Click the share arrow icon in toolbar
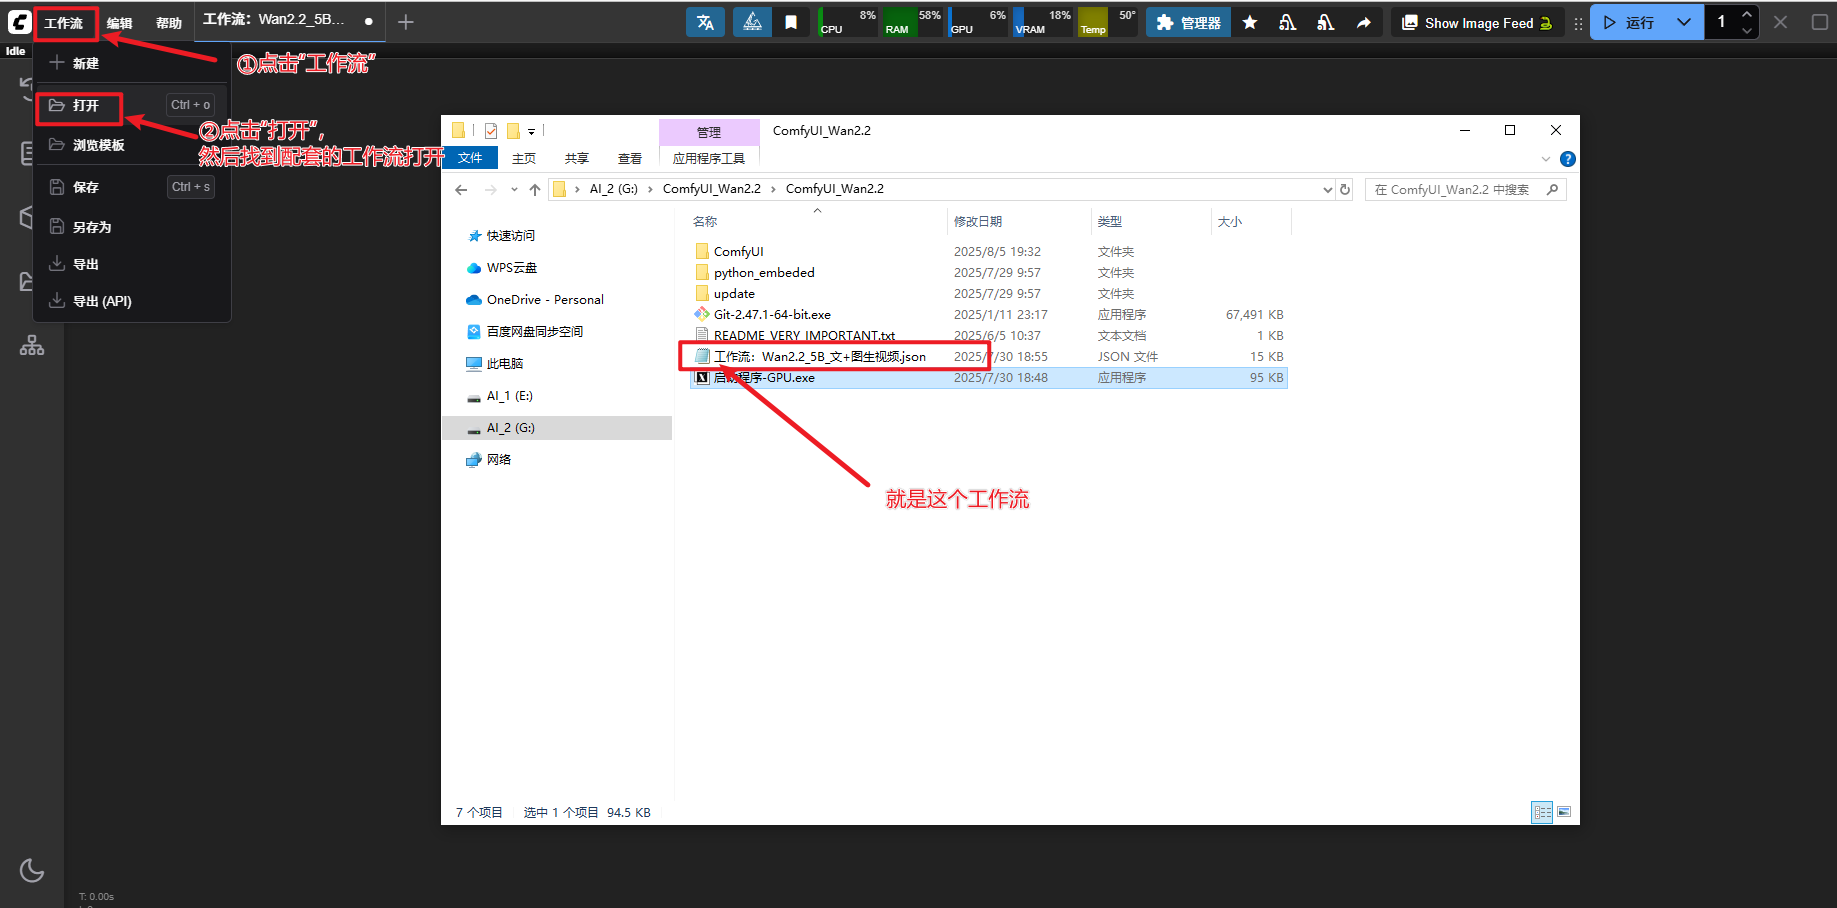Viewport: 1837px width, 908px height. pos(1363,22)
